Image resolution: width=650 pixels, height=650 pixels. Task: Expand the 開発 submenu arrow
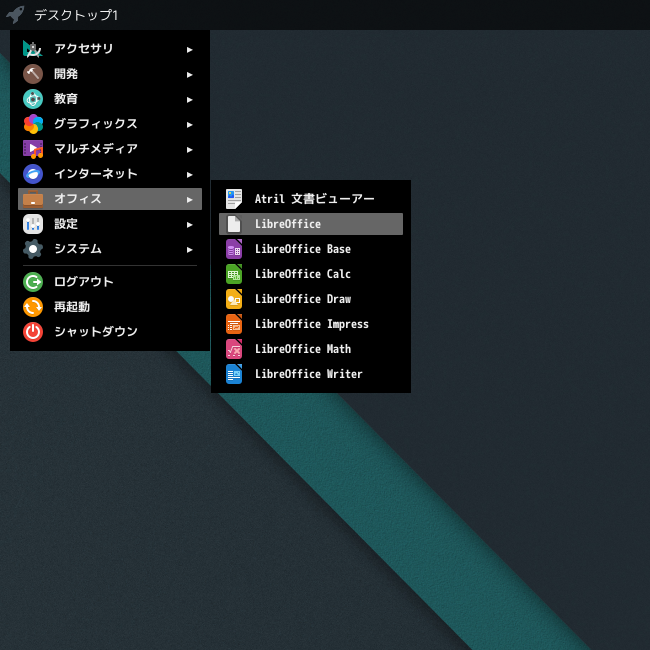(189, 75)
